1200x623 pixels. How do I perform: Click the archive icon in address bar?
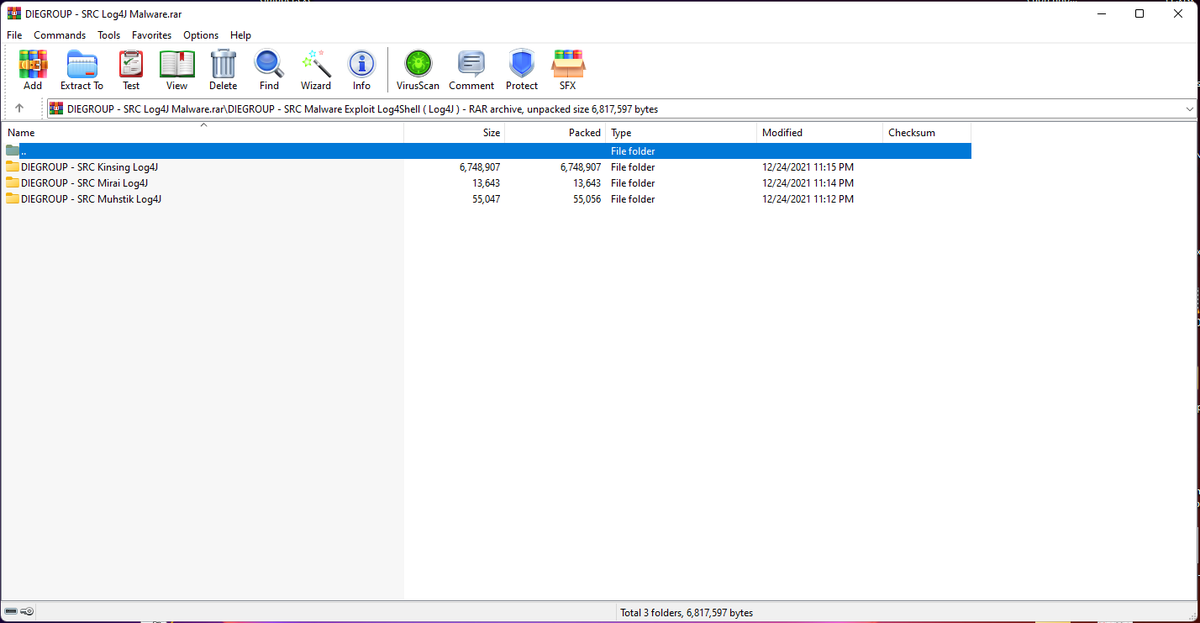(x=57, y=108)
